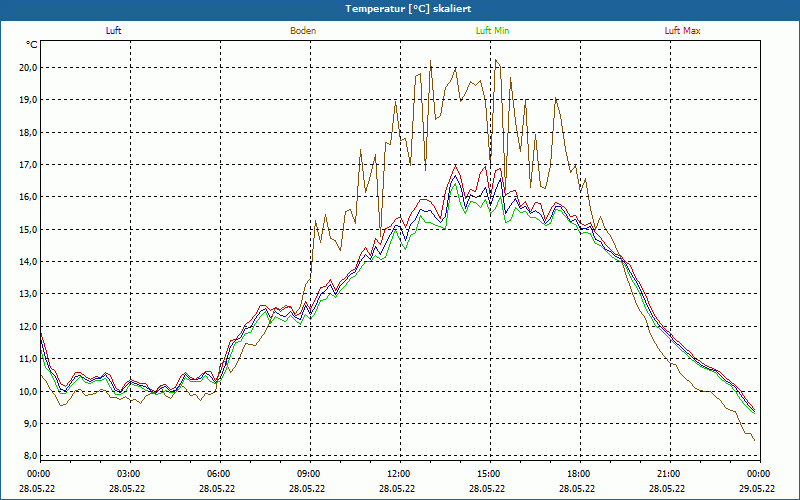Screen dimensions: 800x500
Task: Click the 28.05.22 date under 12:00
Action: point(397,488)
